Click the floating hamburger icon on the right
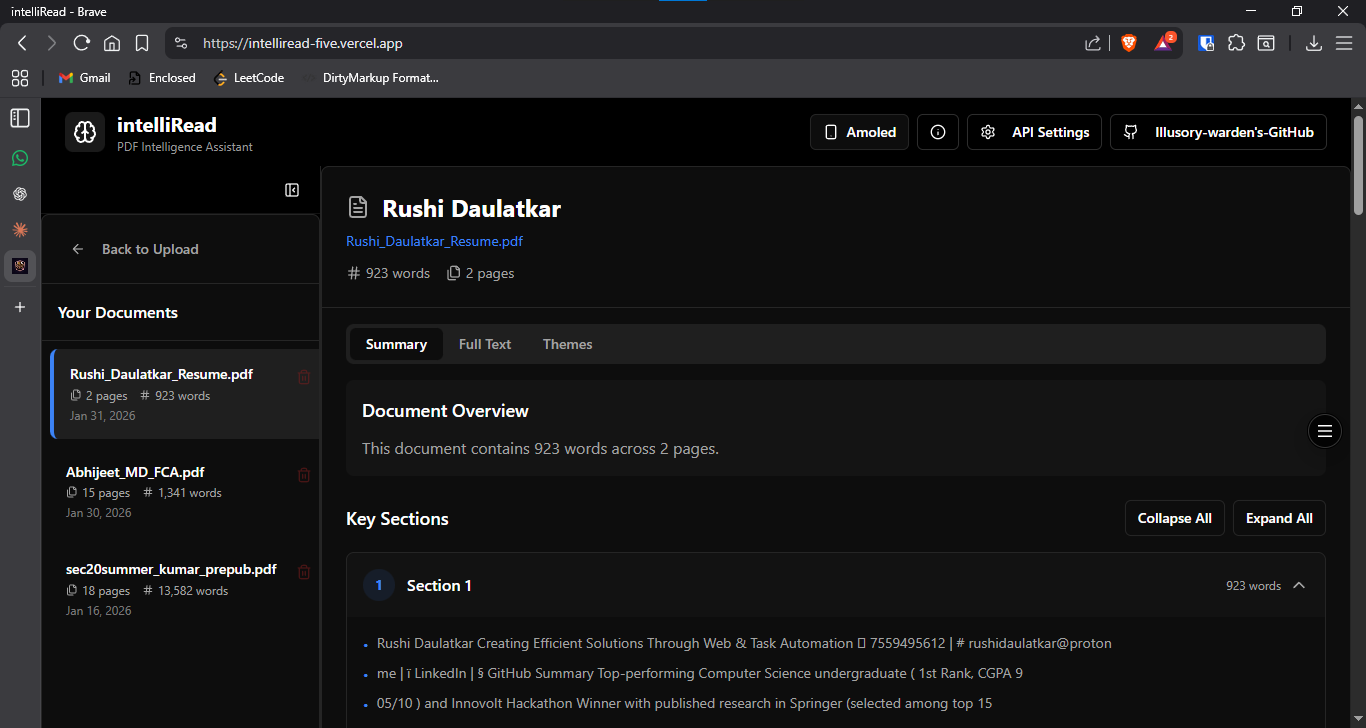 1324,431
